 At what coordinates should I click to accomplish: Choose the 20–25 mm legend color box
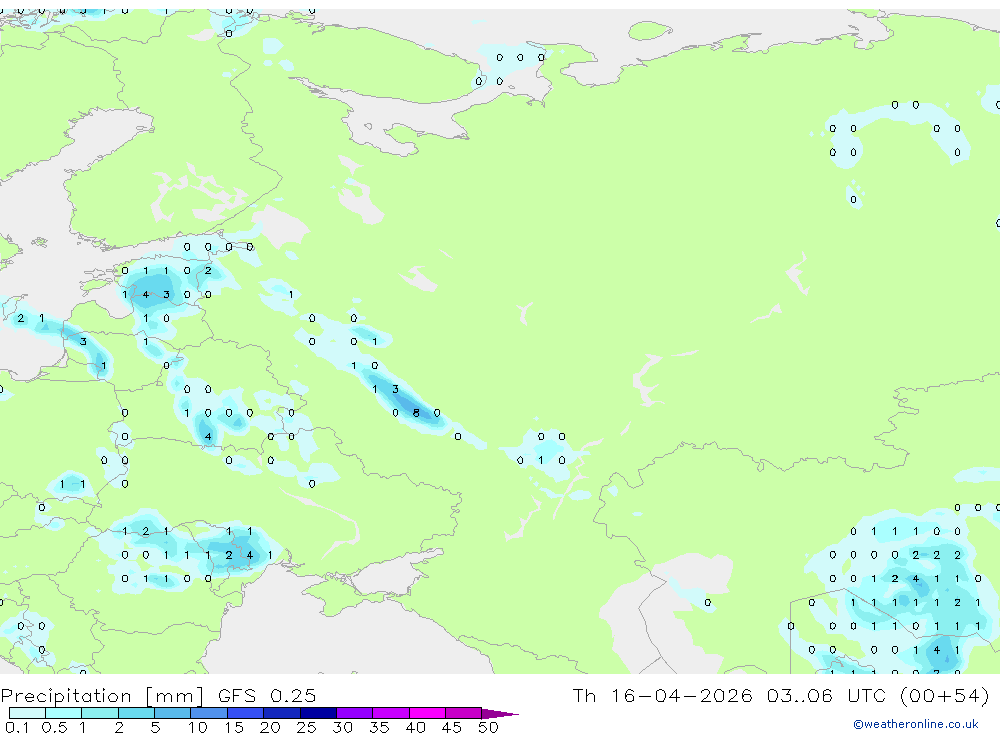point(282,713)
